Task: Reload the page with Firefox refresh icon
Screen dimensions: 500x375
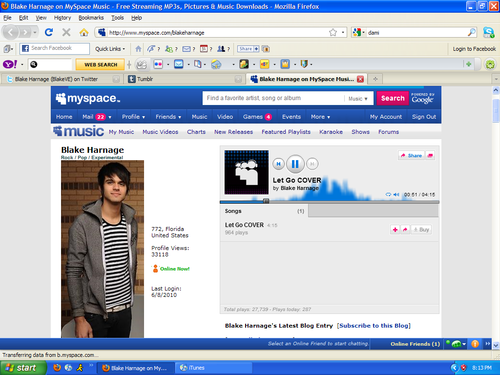Action: [x=49, y=32]
